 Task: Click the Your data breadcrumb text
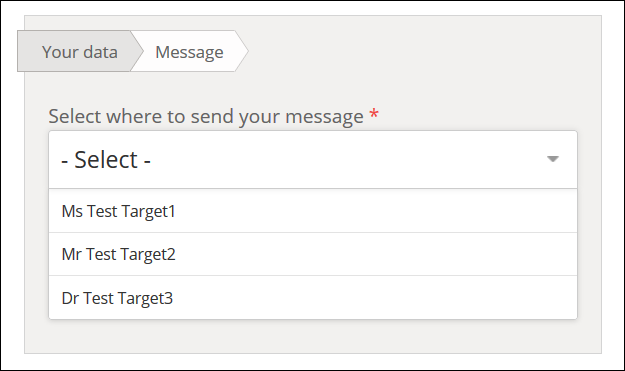[80, 52]
